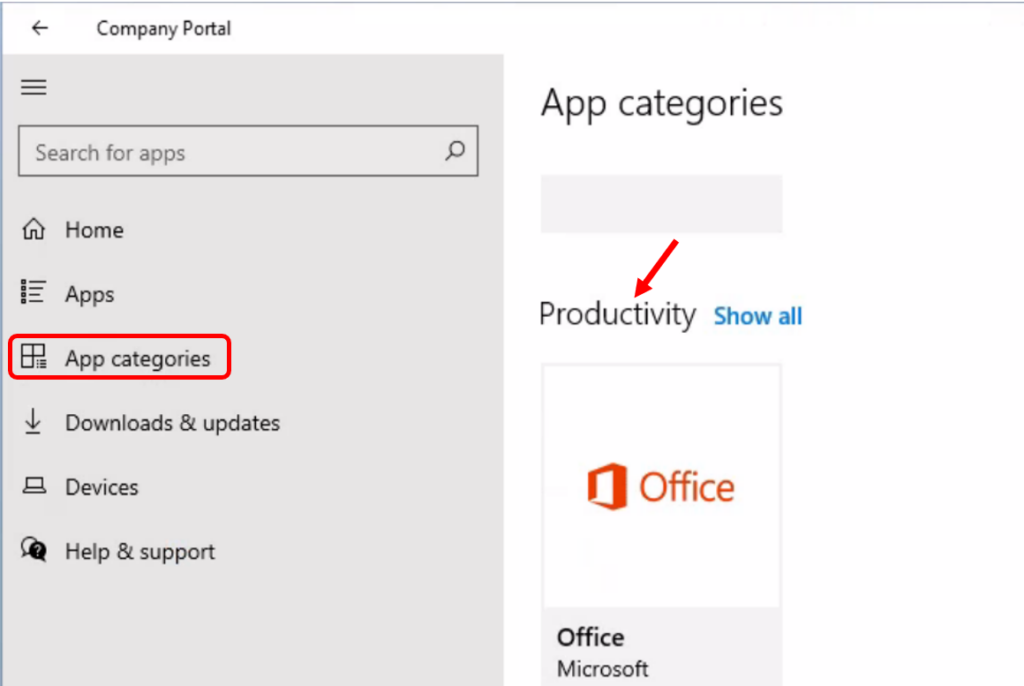Open the Home menu entry

click(94, 230)
